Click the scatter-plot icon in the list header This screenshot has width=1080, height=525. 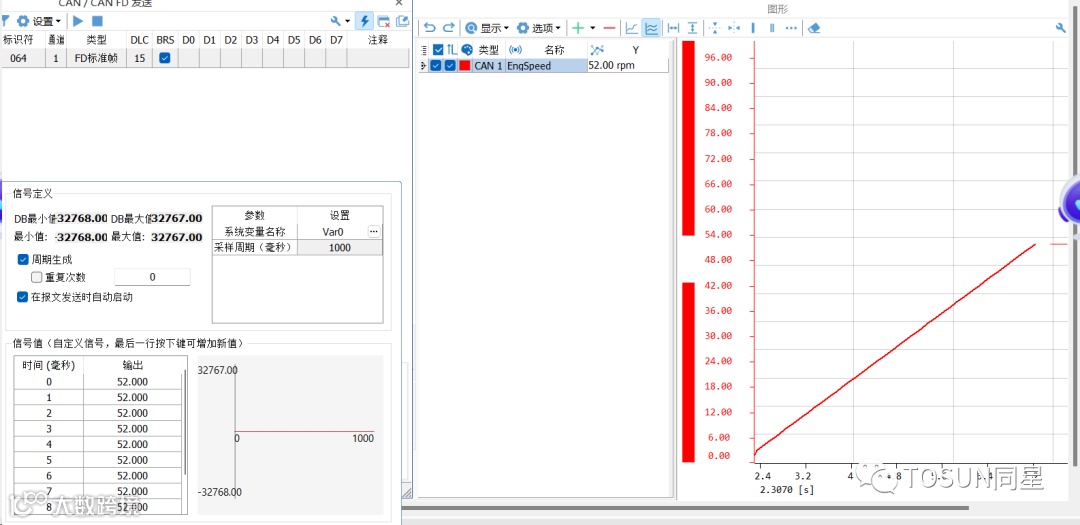click(597, 50)
